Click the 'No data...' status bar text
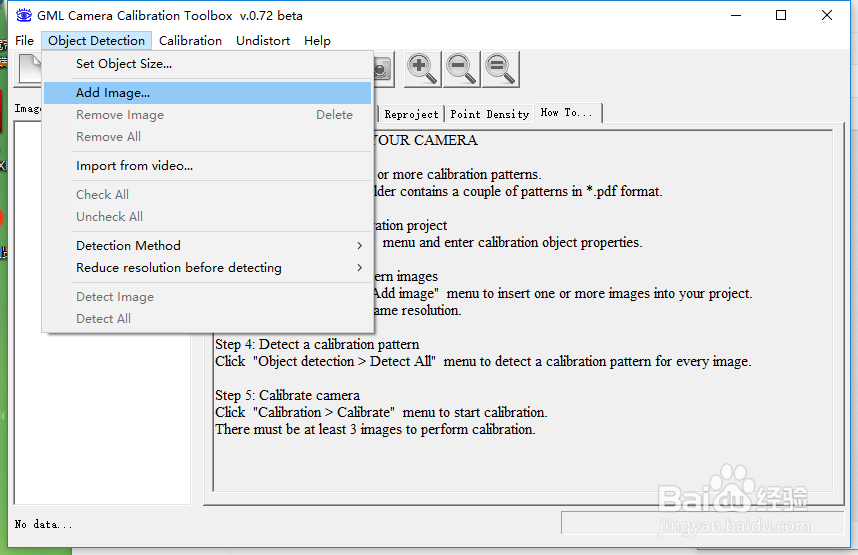Screen dimensions: 858x555 (x=43, y=524)
